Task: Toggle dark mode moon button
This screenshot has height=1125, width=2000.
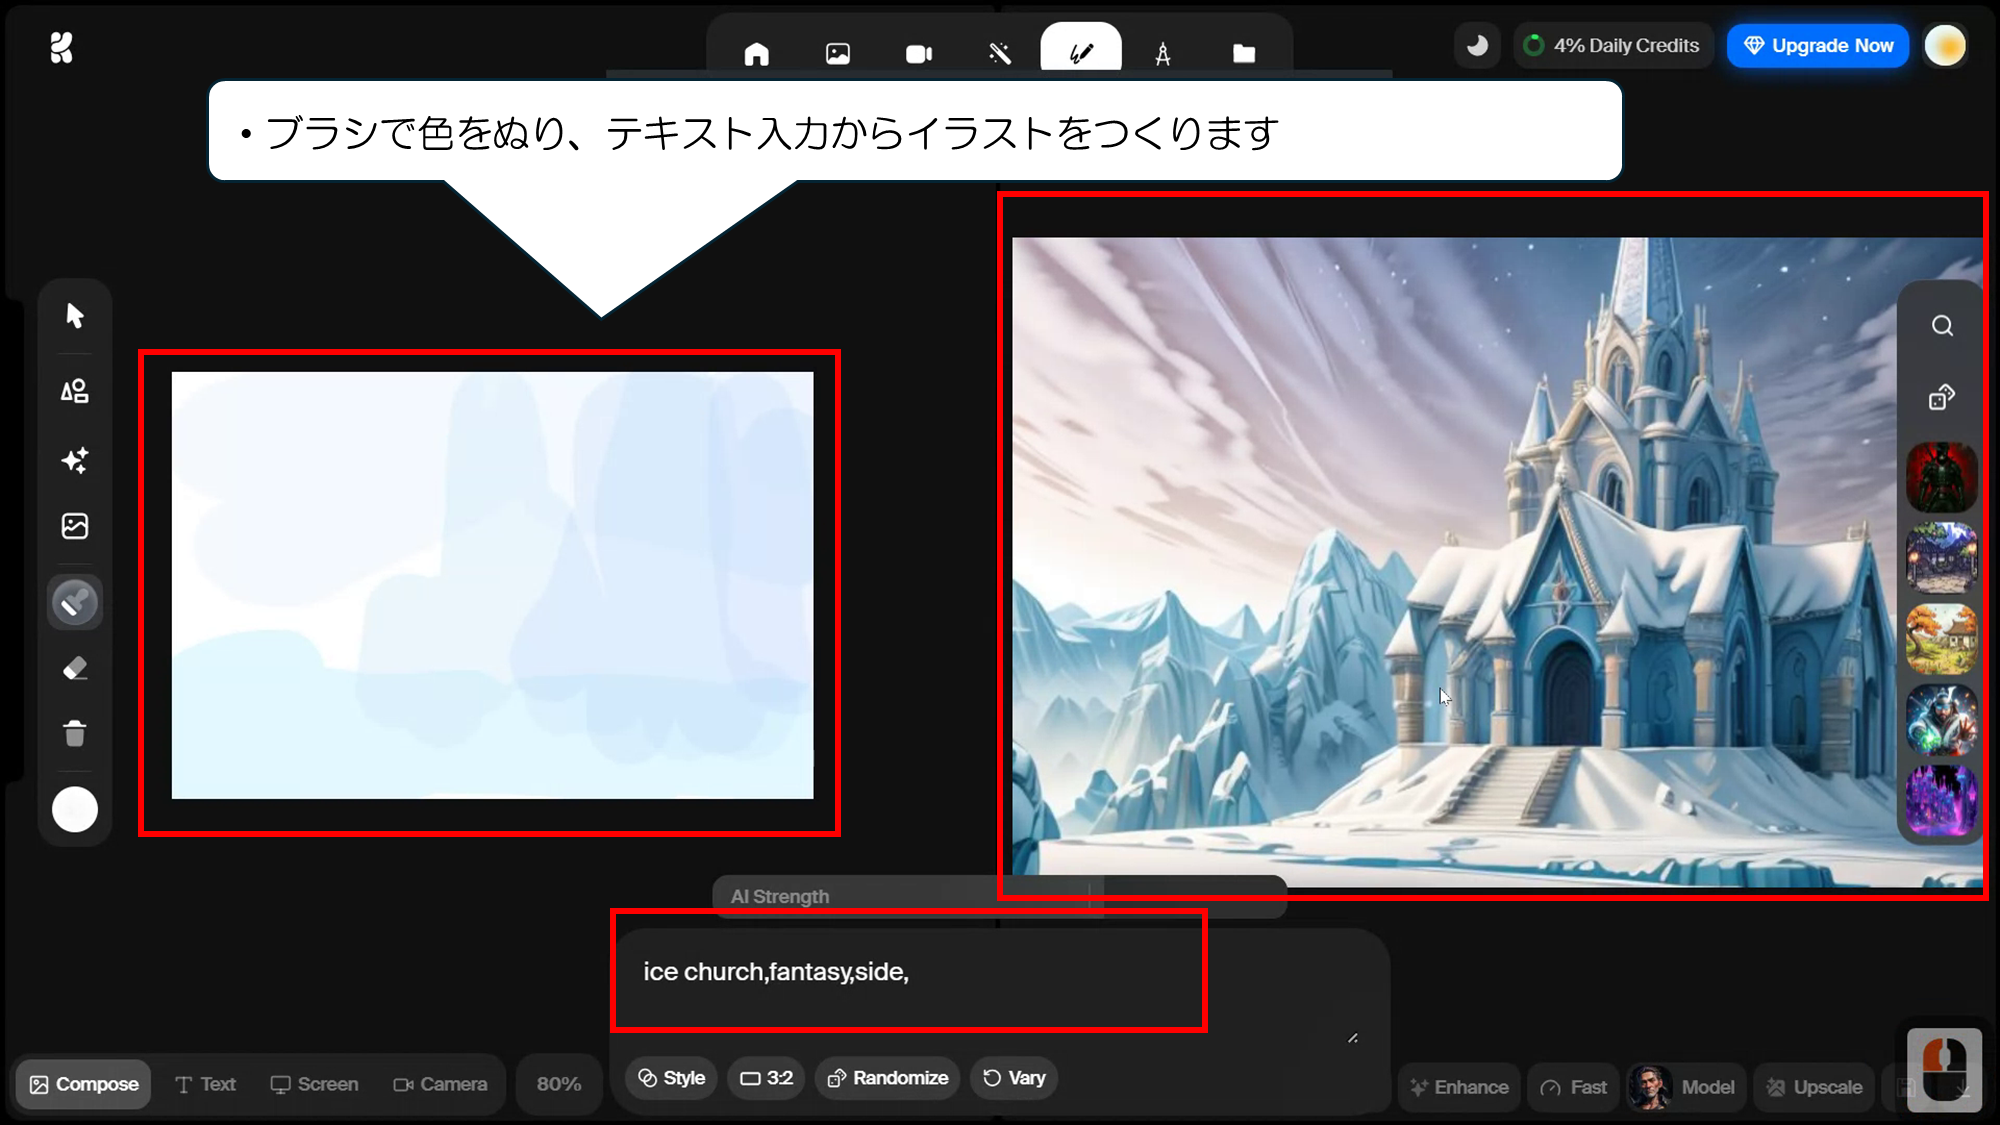Action: (x=1477, y=46)
